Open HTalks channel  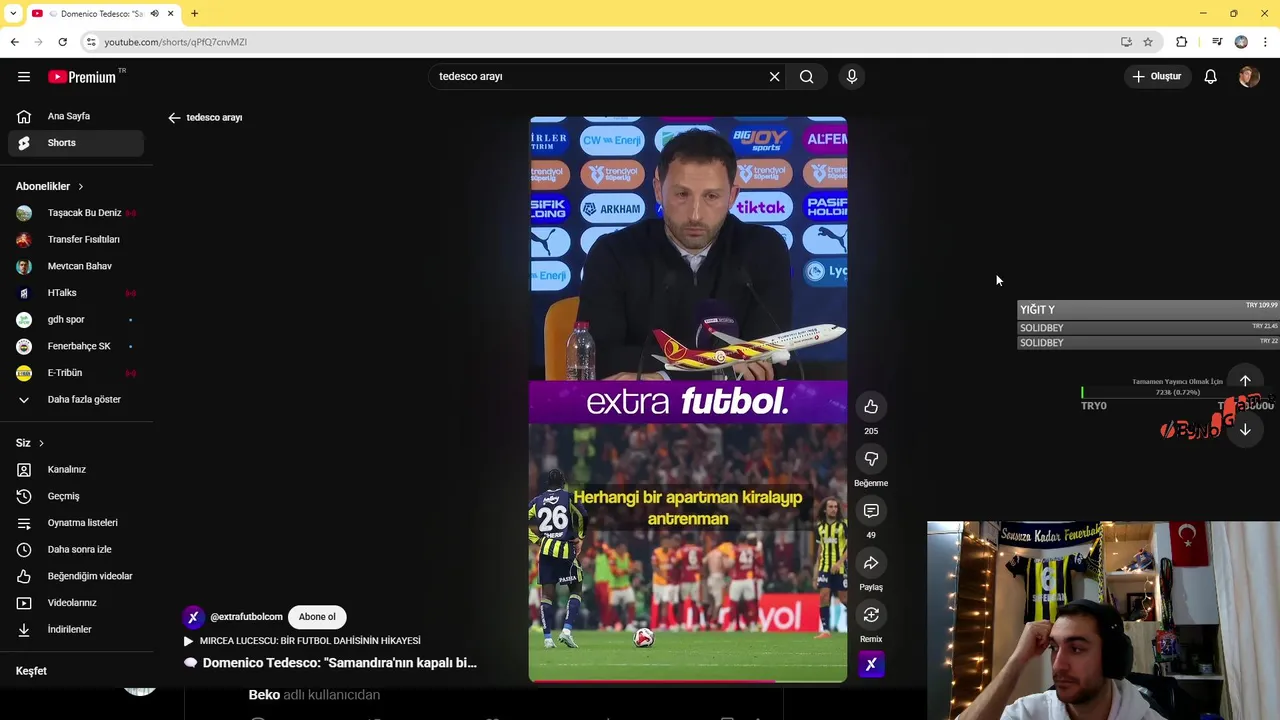point(76,293)
